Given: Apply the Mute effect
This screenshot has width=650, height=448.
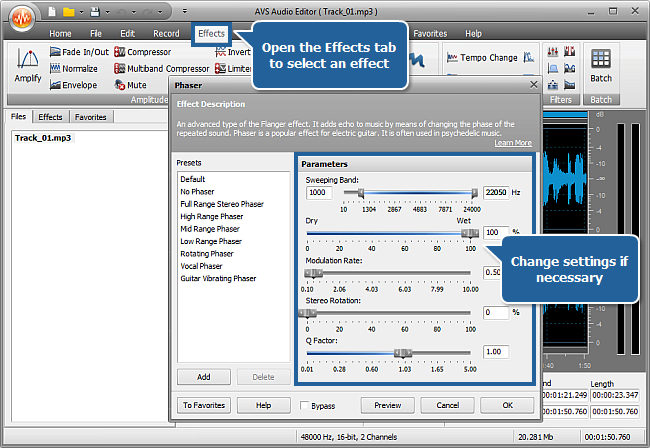Looking at the screenshot, I should (131, 85).
